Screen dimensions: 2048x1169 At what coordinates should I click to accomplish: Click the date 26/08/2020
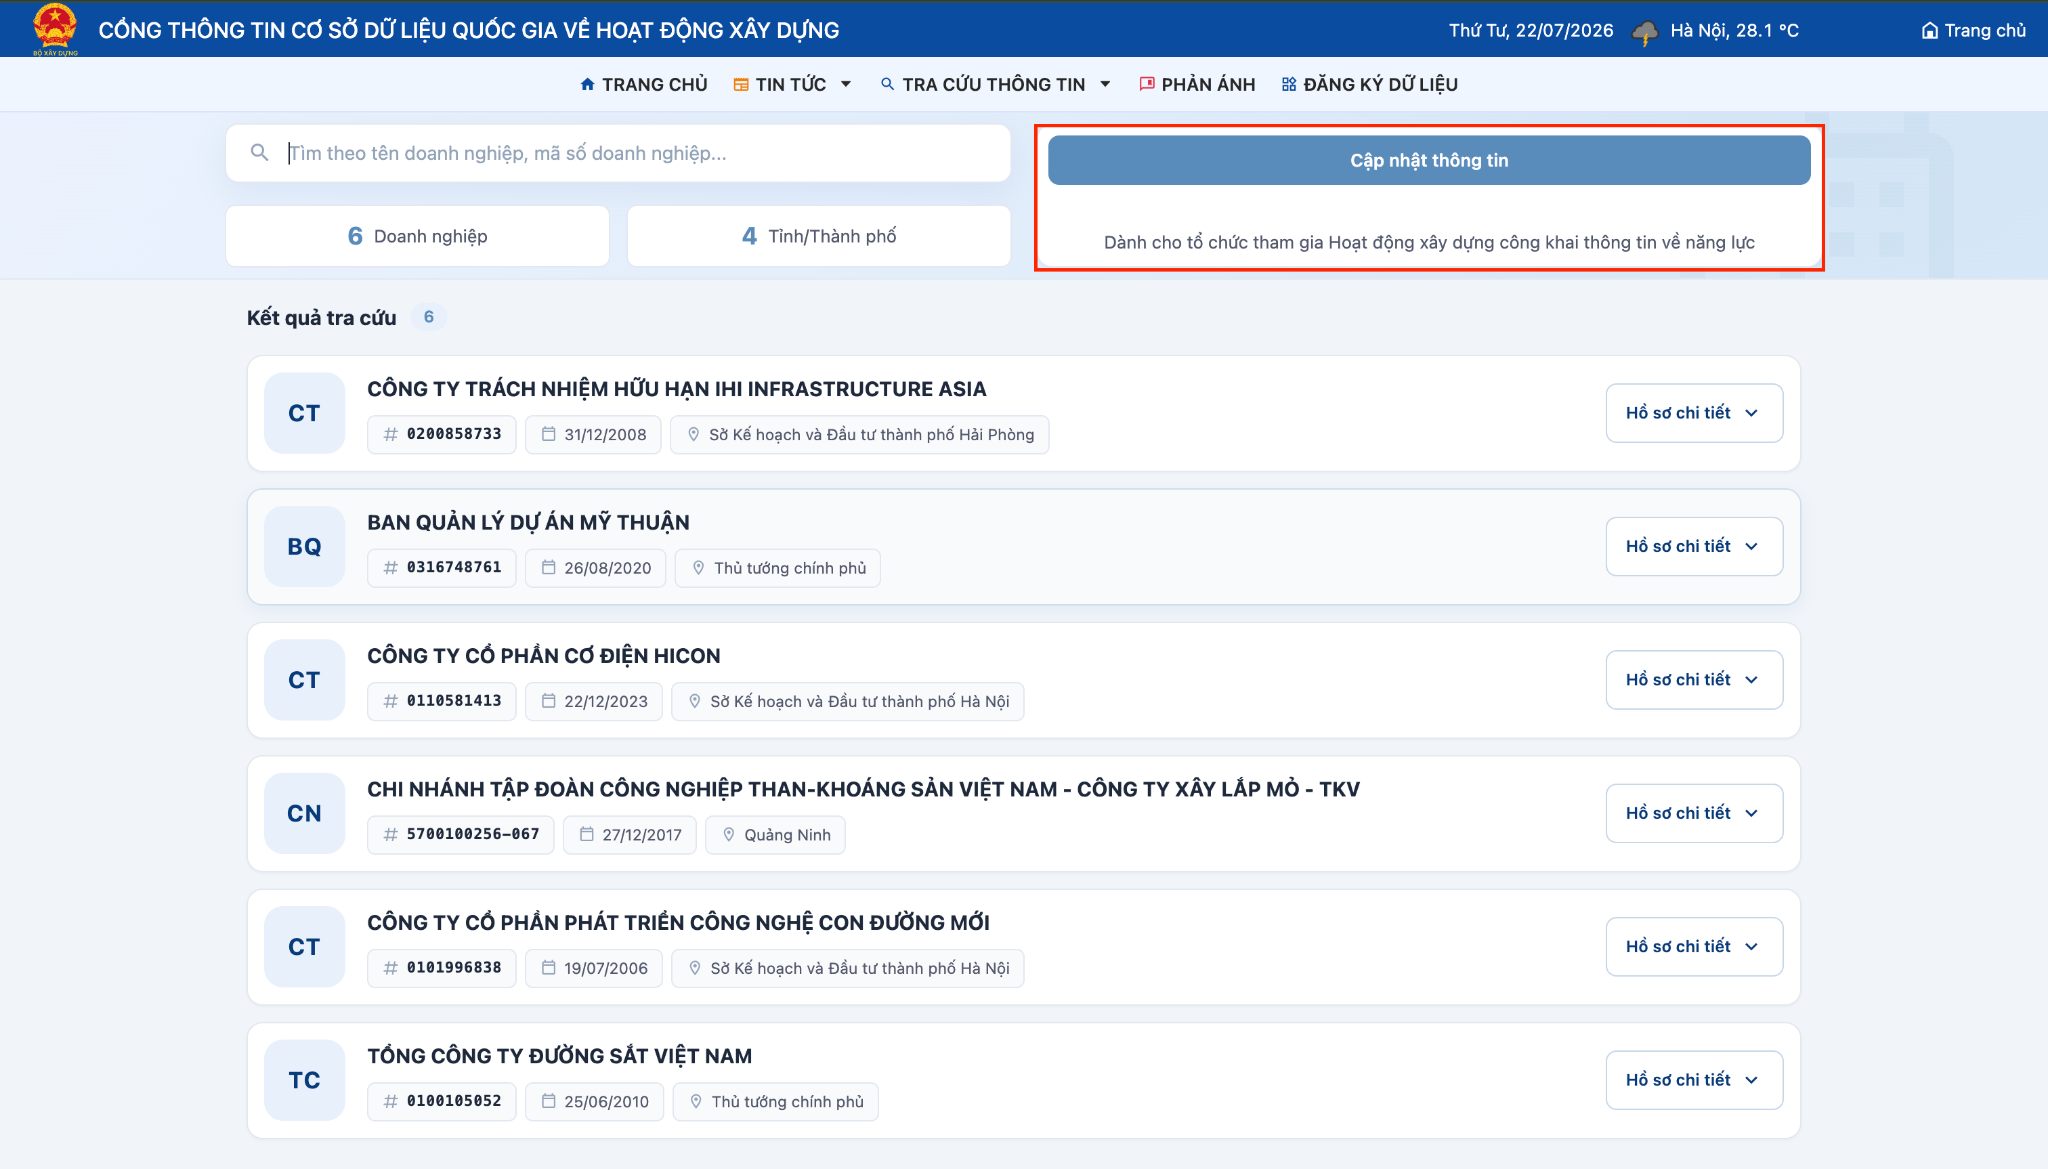596,568
